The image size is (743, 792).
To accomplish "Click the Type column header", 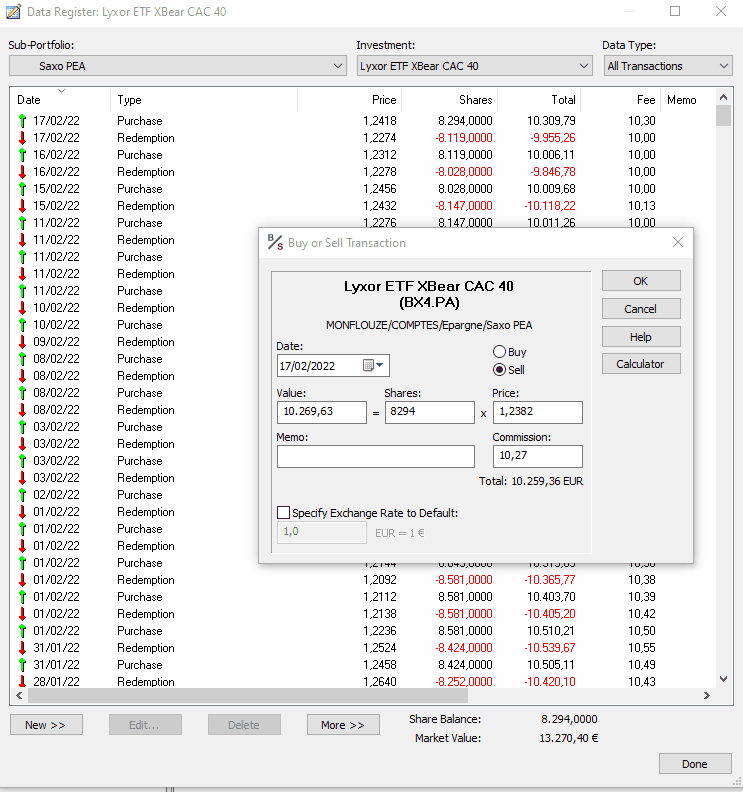I will point(204,100).
